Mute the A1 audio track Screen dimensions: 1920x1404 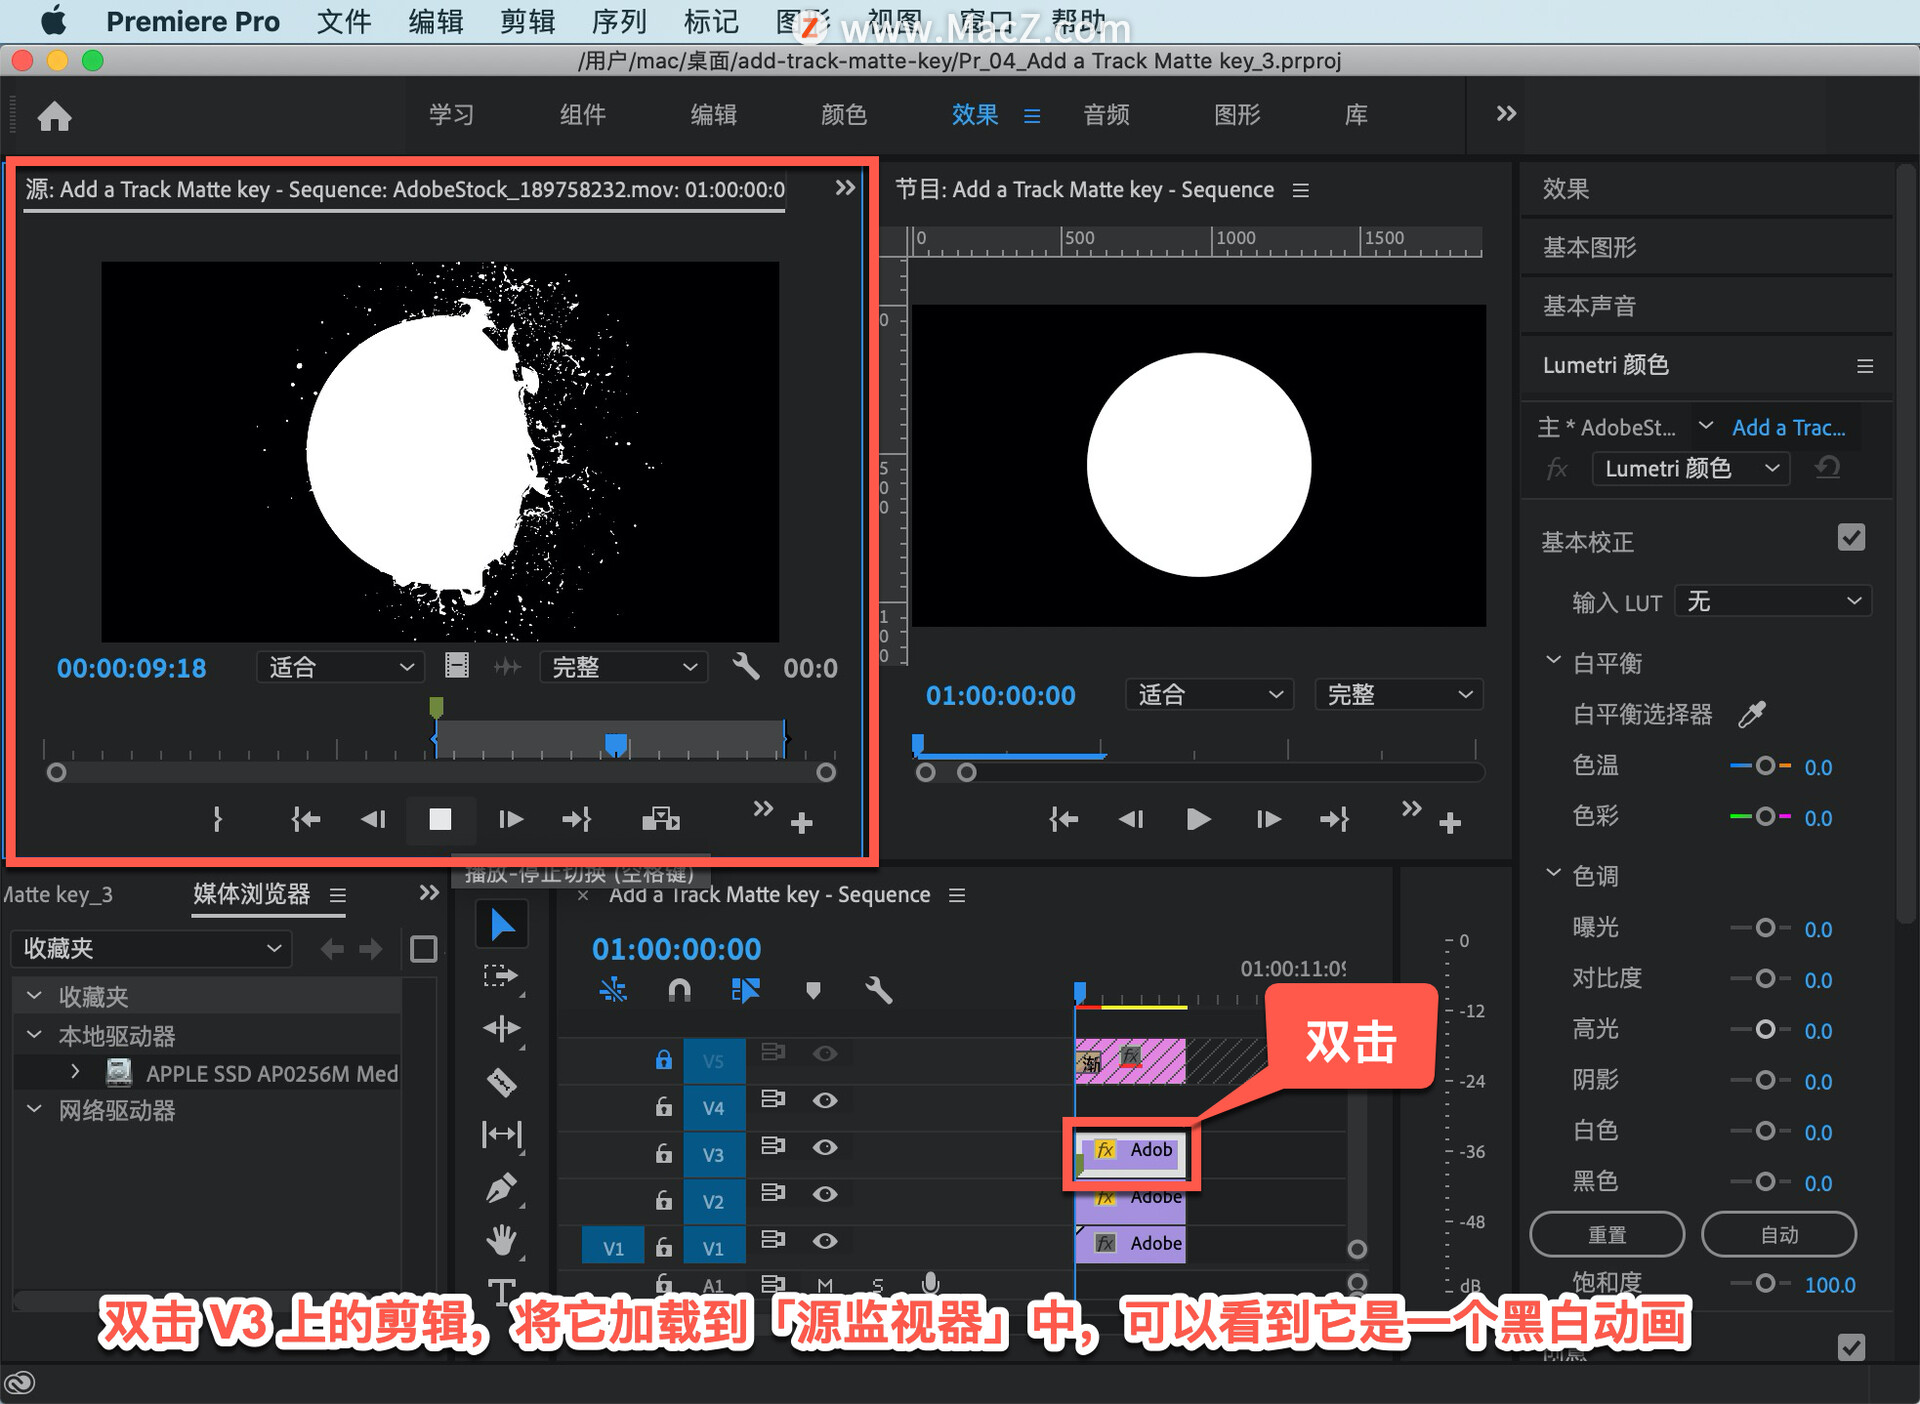coord(824,1285)
